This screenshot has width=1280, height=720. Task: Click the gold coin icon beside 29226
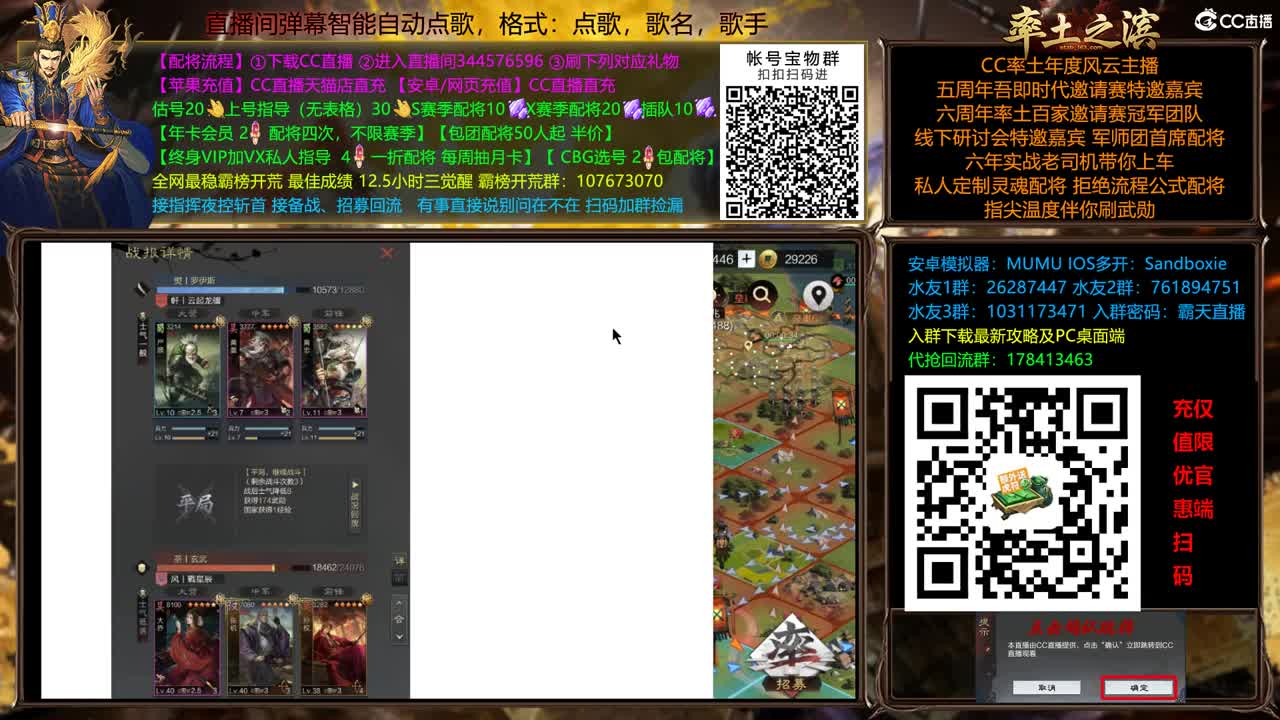(x=768, y=259)
